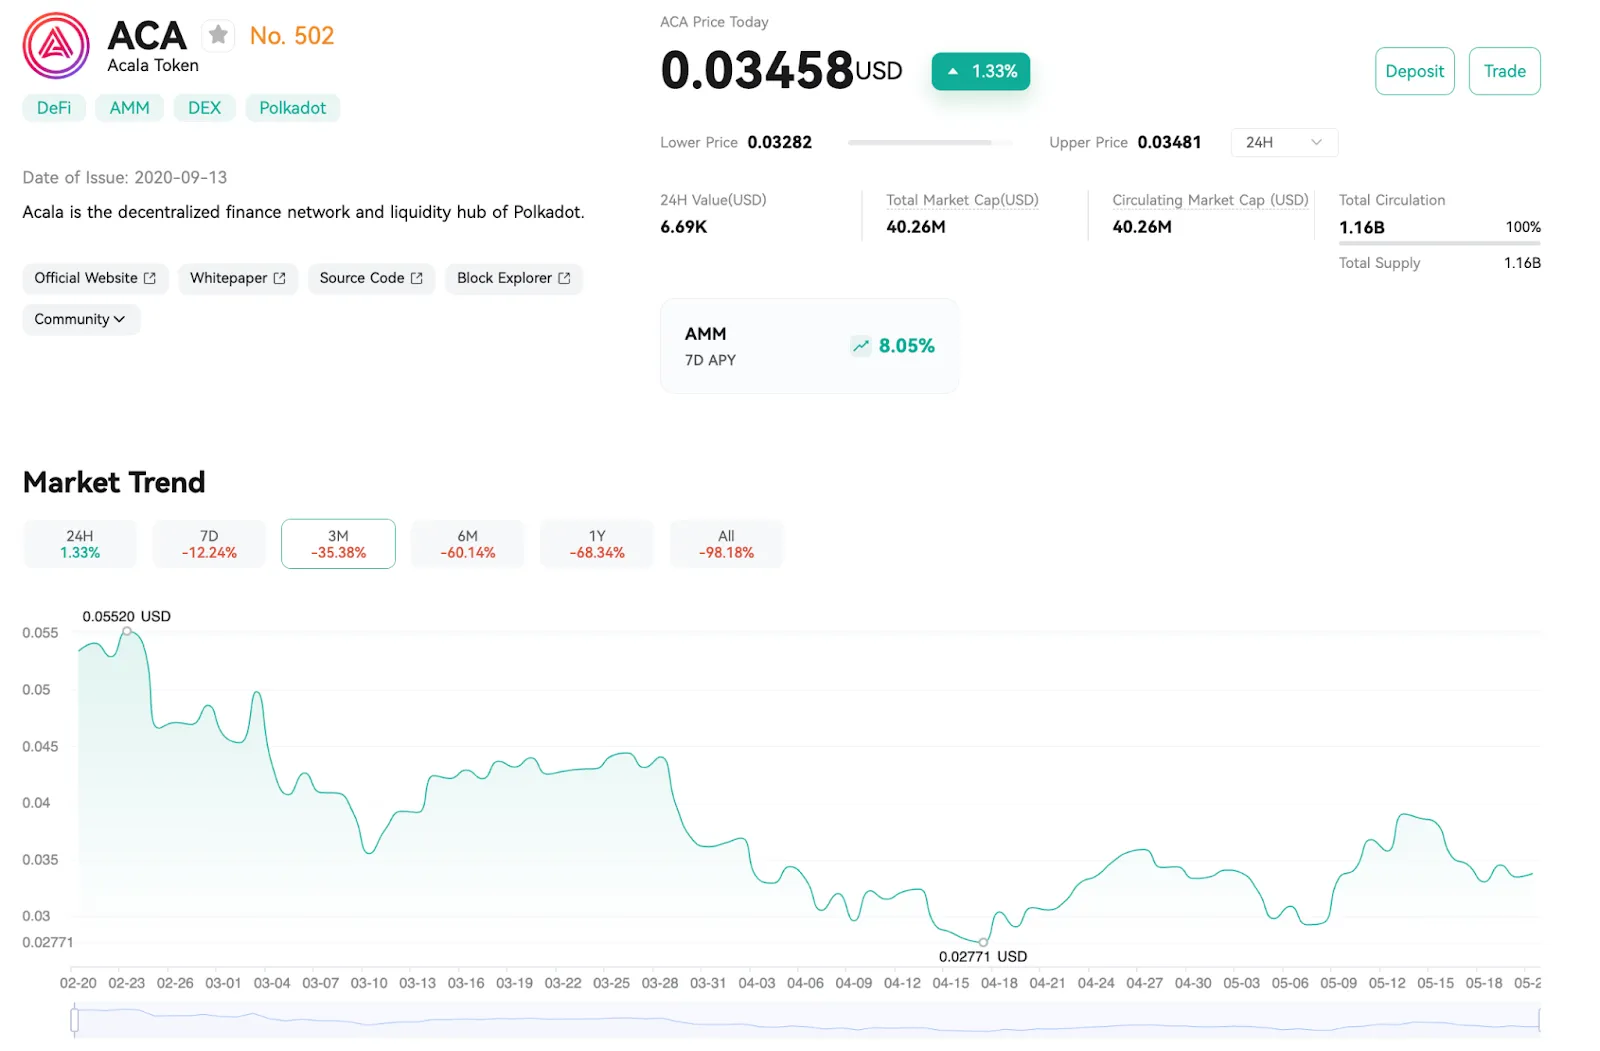
Task: Click the Upper Price 0.03481 value
Action: (x=1169, y=143)
